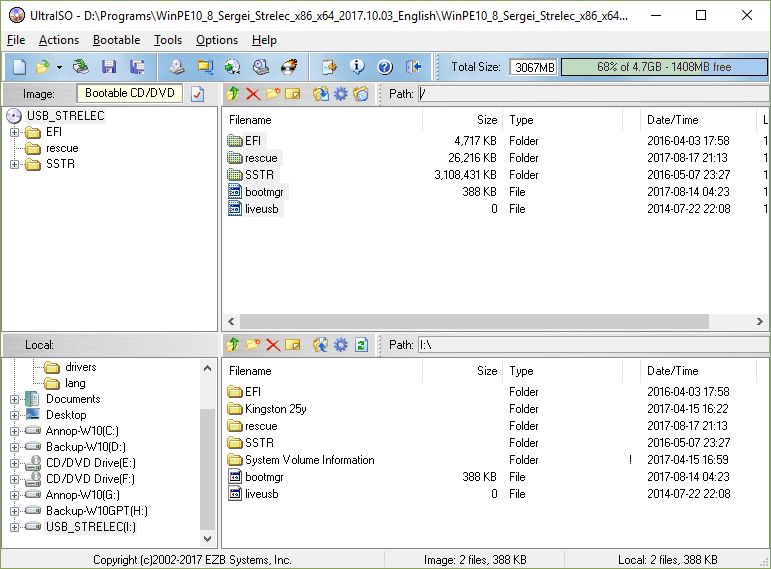Viewport: 771px width, 569px height.
Task: Click the green Refresh icon in Local toolbar
Action: [x=361, y=345]
